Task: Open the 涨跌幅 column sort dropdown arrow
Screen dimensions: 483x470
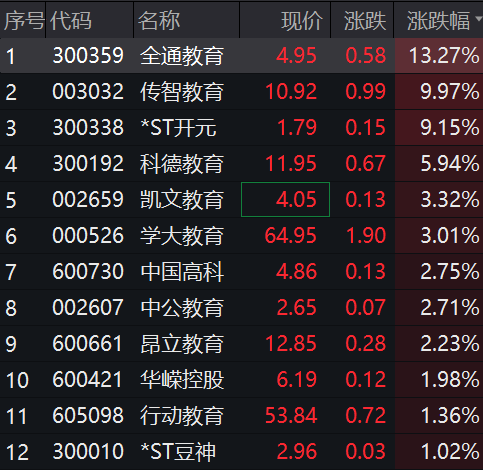Action: (479, 19)
